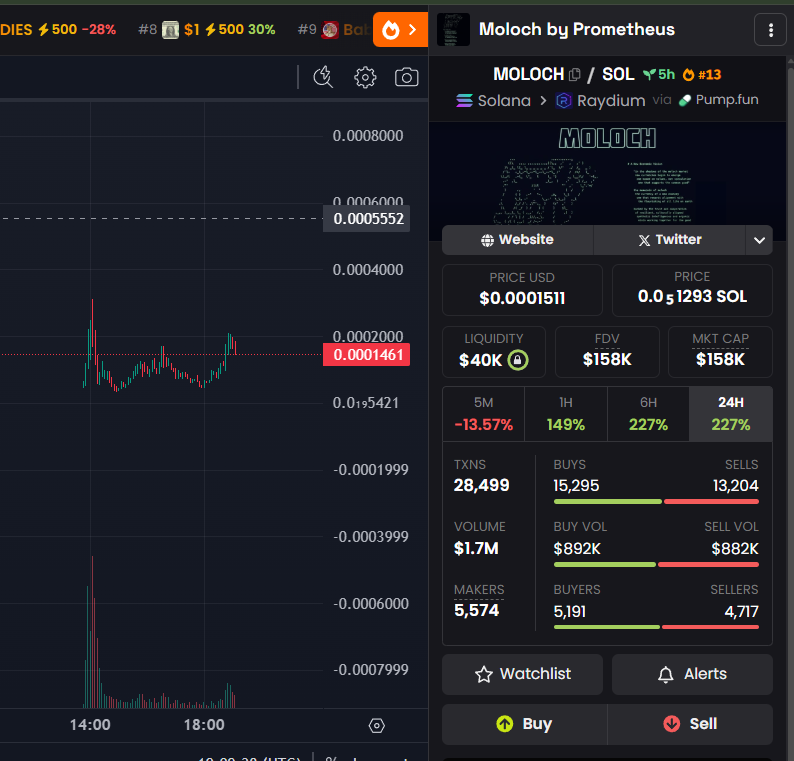
Task: Click the trending #9 token avatar
Action: point(330,30)
